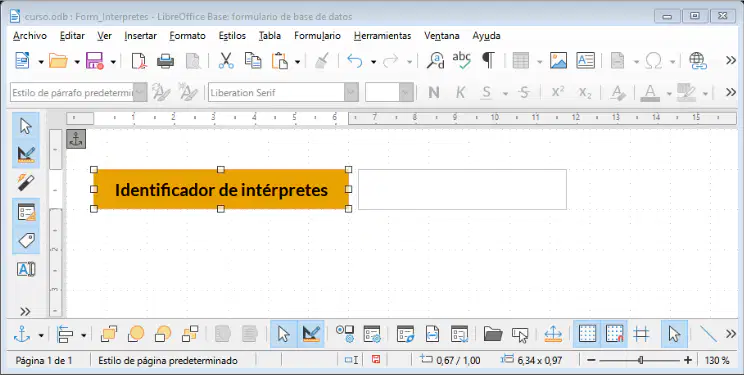The height and width of the screenshot is (375, 744).
Task: Toggle helplines while moving
Action: [642, 335]
